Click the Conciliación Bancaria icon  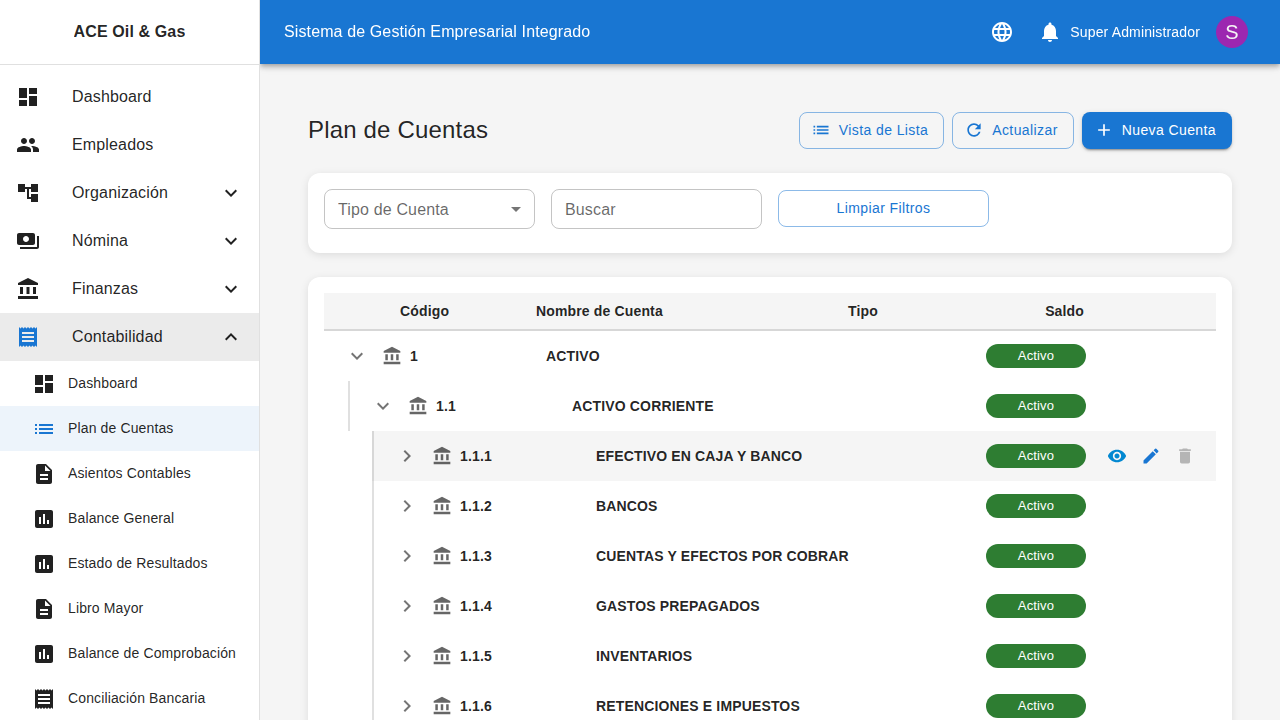(43, 698)
